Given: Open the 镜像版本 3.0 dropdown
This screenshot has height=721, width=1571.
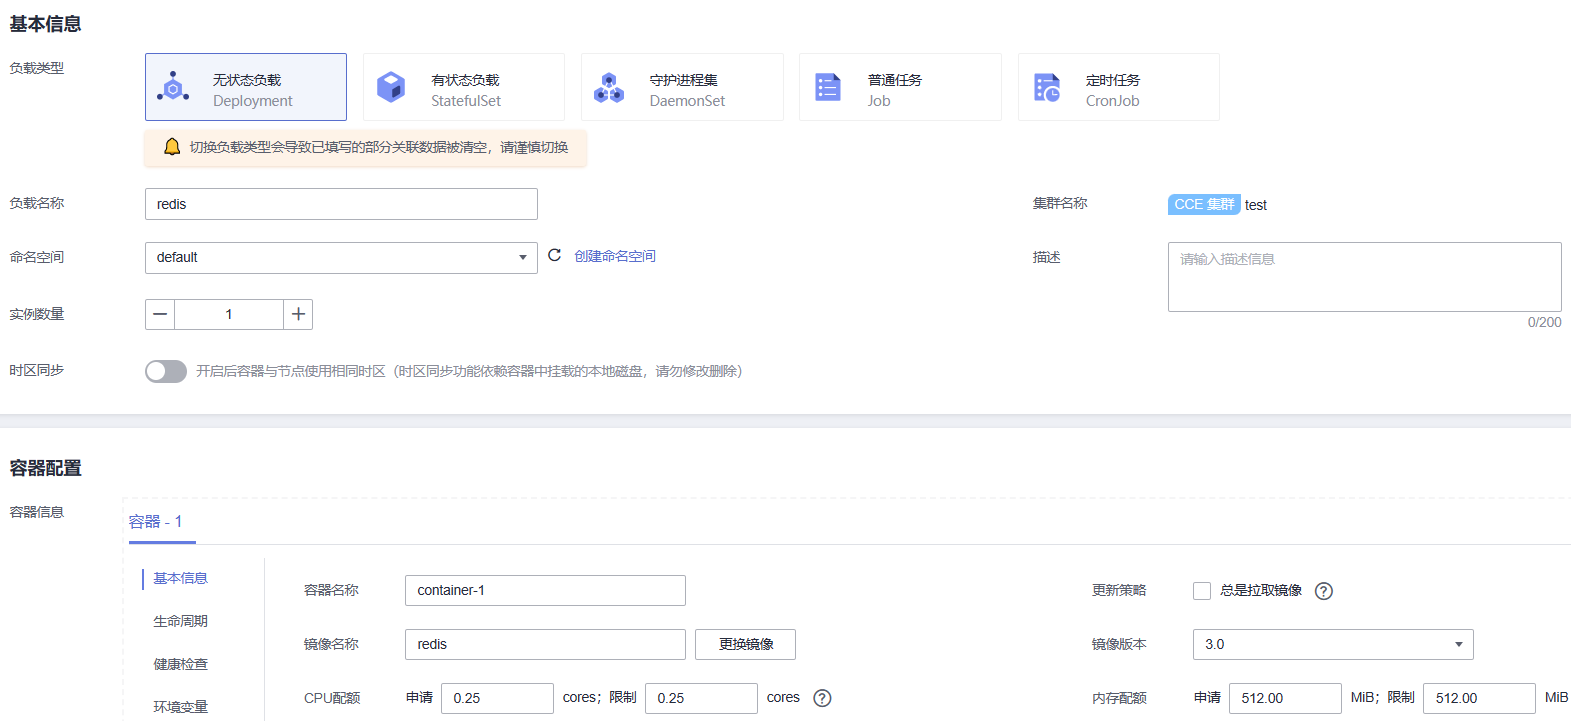Looking at the screenshot, I should point(1333,644).
